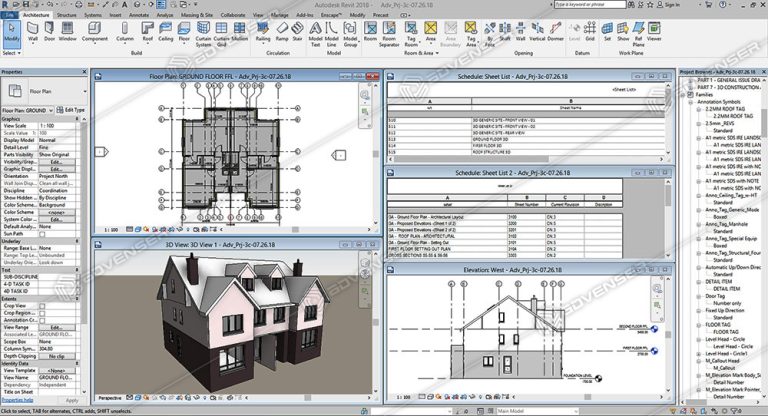The height and width of the screenshot is (416, 768).
Task: Collapse the Graphics section in Properties
Action: [x=77, y=119]
